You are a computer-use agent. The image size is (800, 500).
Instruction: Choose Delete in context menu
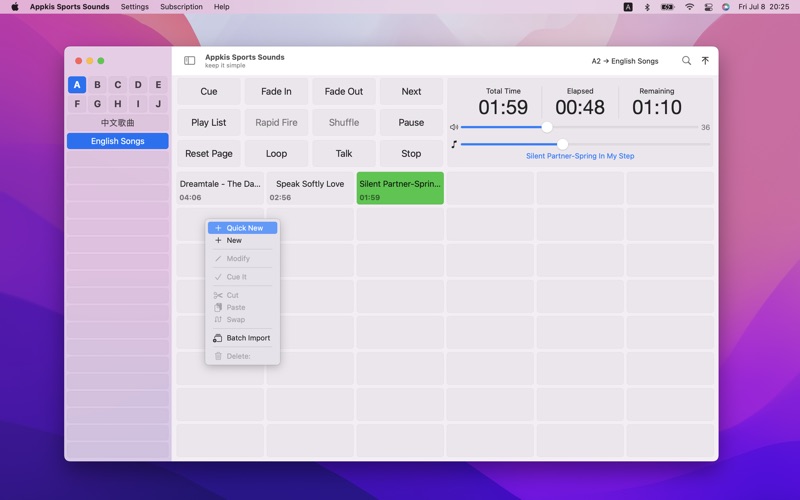click(242, 356)
